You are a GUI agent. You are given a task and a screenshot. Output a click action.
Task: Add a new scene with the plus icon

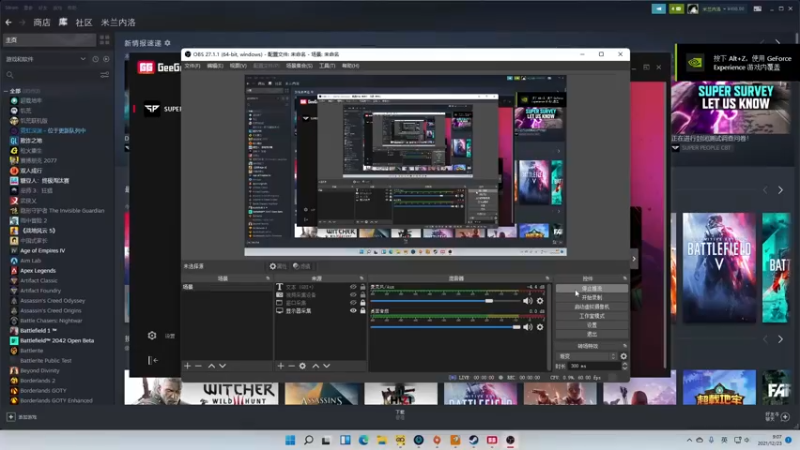187,366
